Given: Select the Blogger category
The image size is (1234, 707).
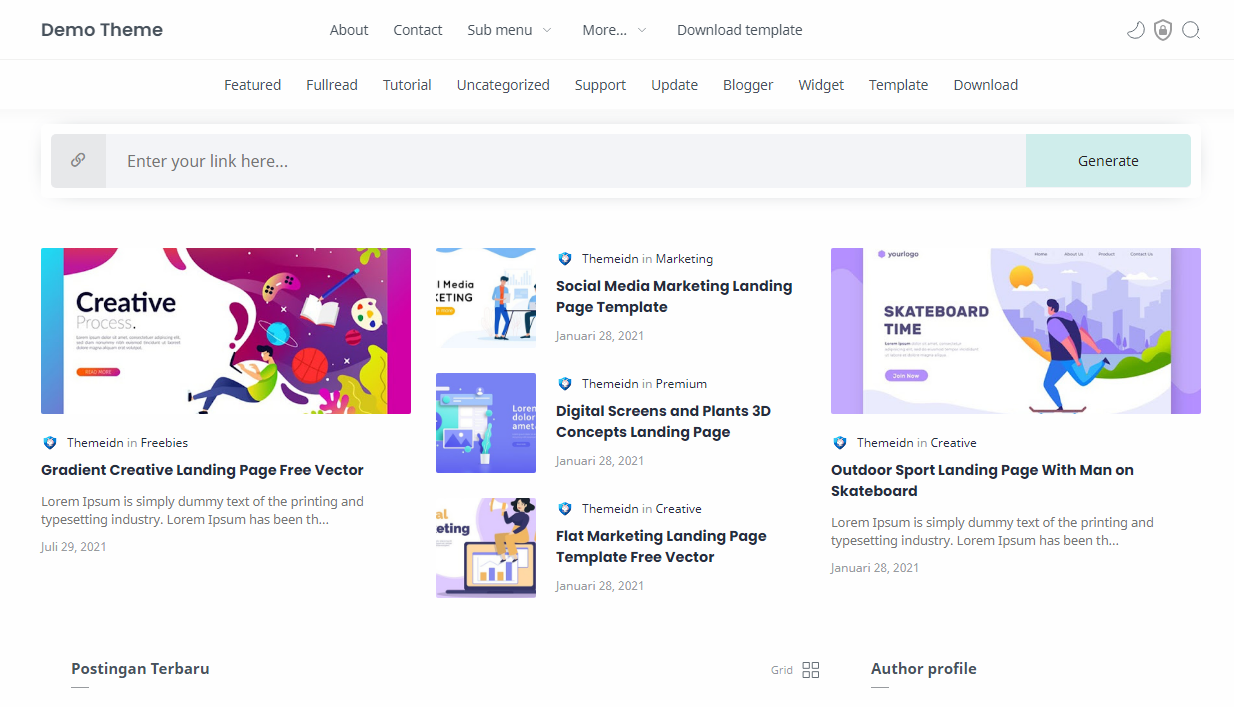Looking at the screenshot, I should (748, 85).
